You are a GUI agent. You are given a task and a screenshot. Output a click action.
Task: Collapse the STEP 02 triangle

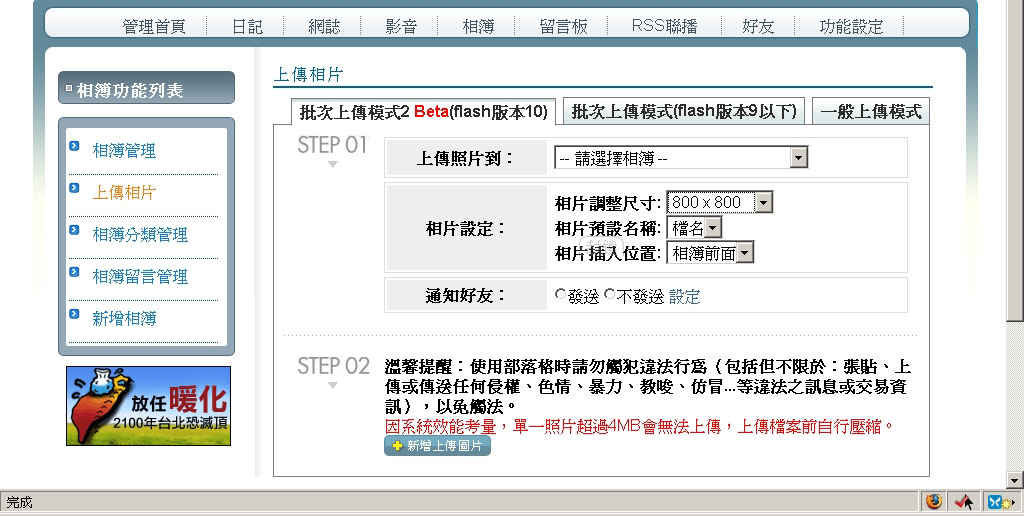pos(332,385)
